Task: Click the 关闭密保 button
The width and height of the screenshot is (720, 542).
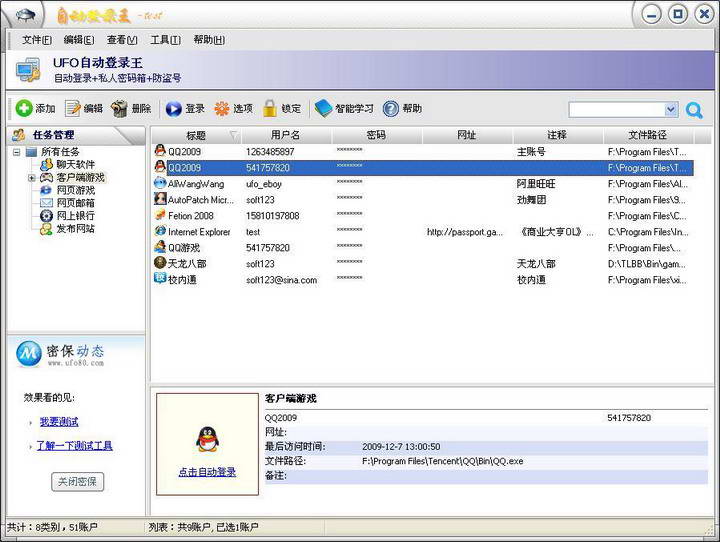Action: point(77,482)
